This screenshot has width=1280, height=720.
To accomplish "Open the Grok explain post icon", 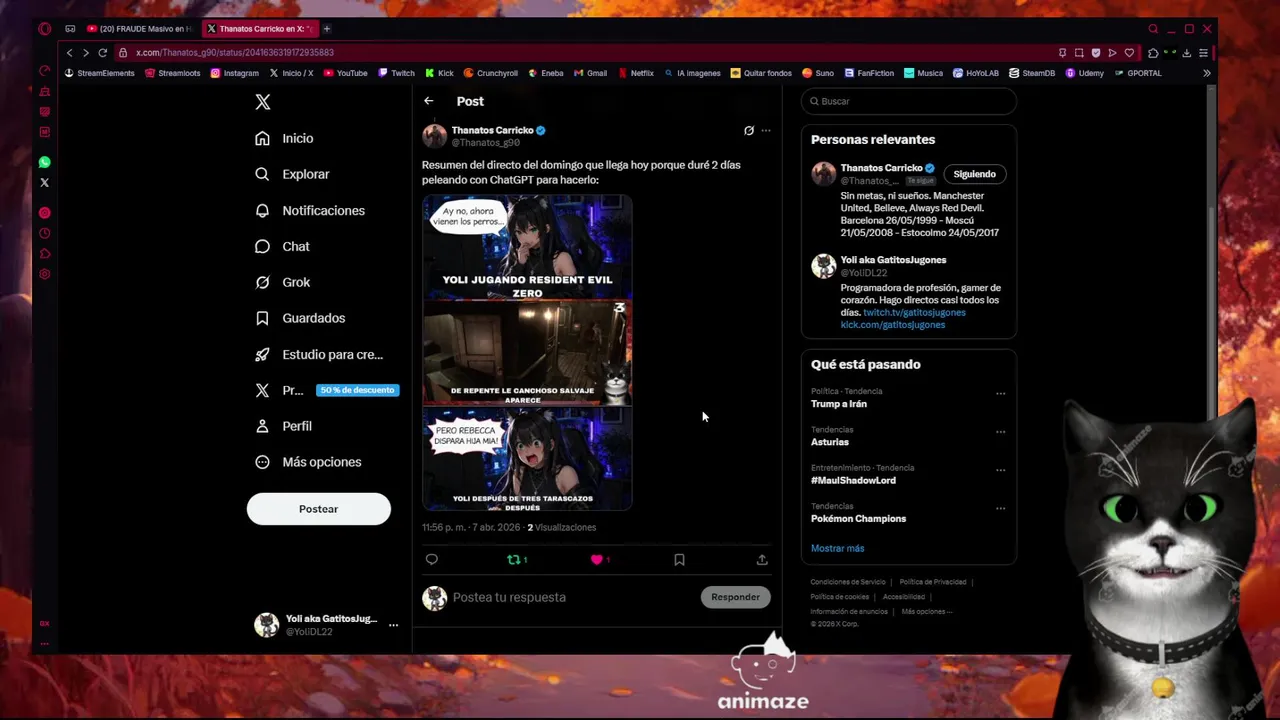I will pyautogui.click(x=748, y=130).
